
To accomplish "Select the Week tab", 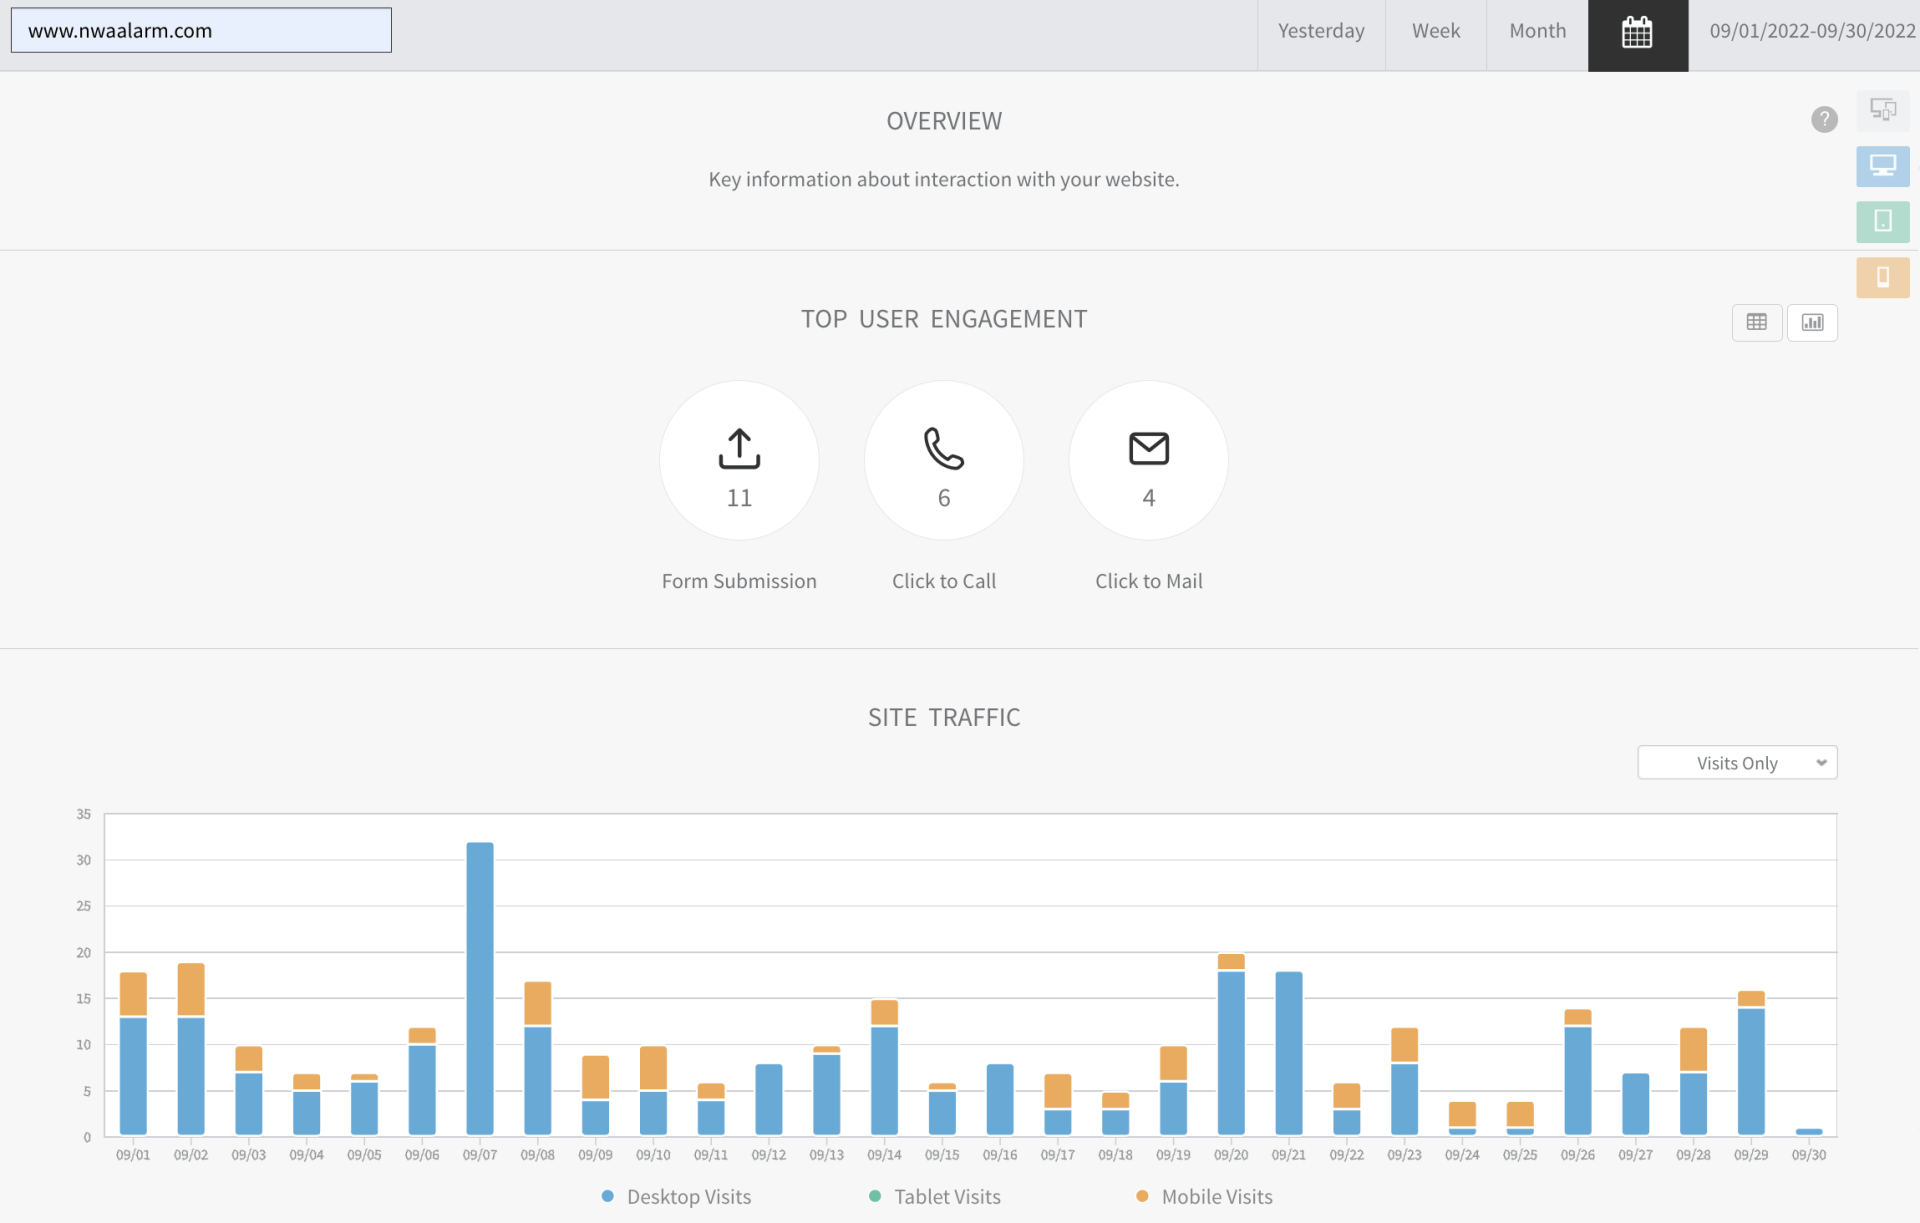I will [x=1435, y=31].
